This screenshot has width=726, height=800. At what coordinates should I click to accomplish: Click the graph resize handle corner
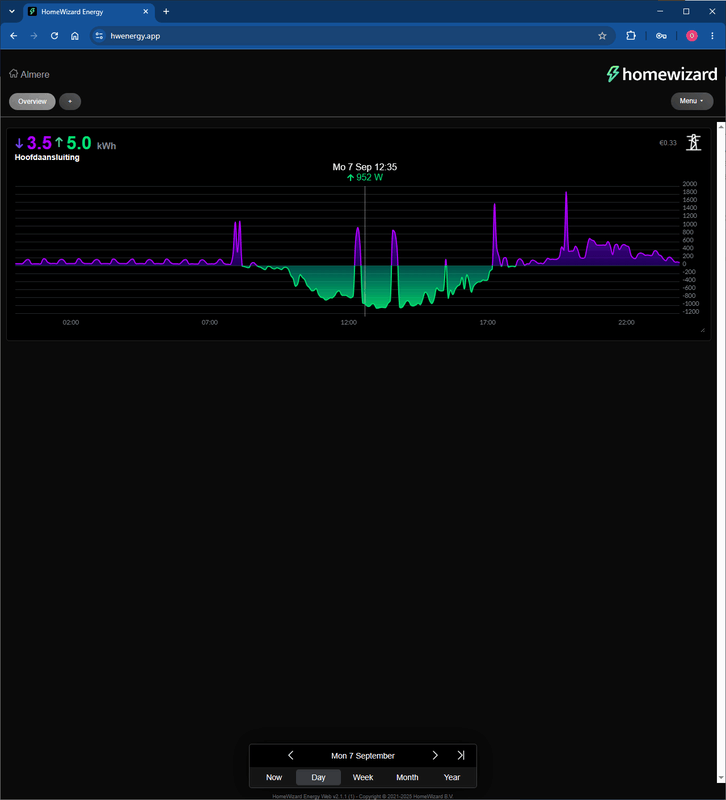[x=703, y=330]
